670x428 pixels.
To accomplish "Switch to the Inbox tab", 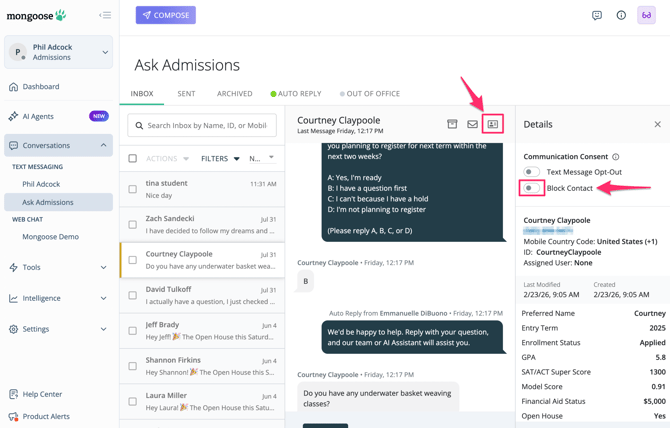I will (142, 94).
